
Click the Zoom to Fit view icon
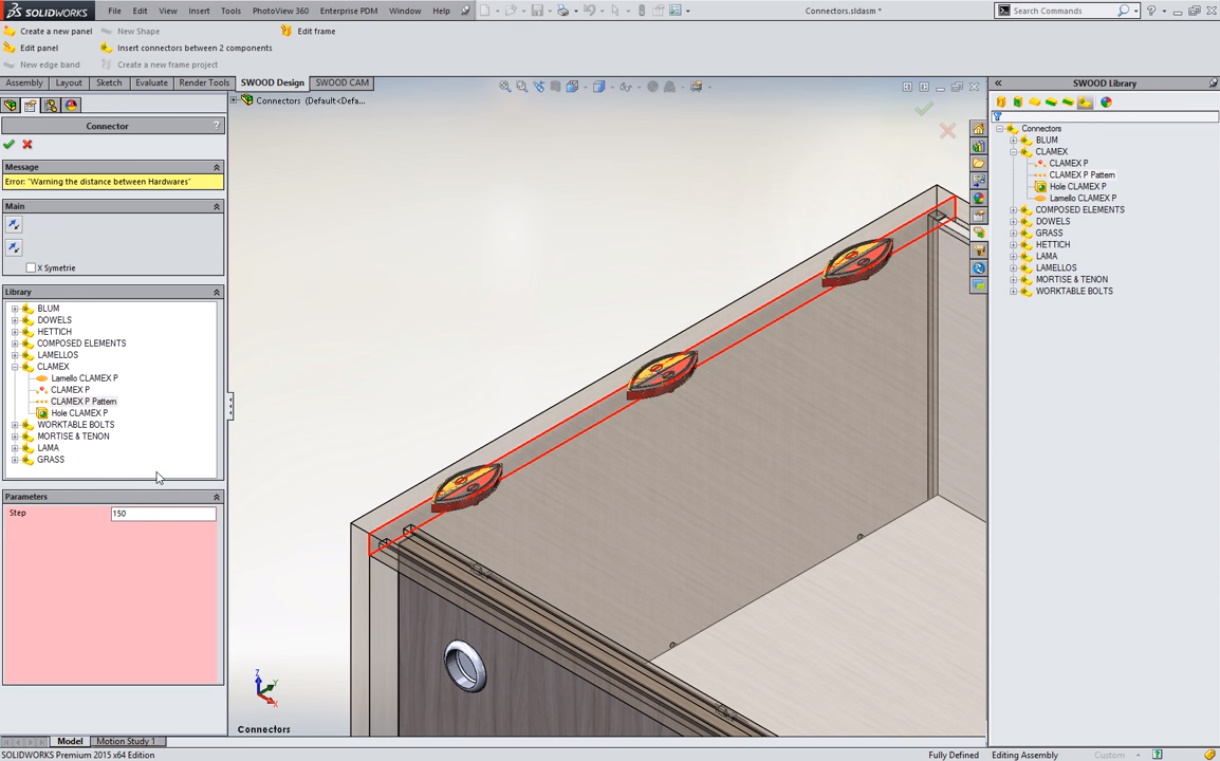505,87
